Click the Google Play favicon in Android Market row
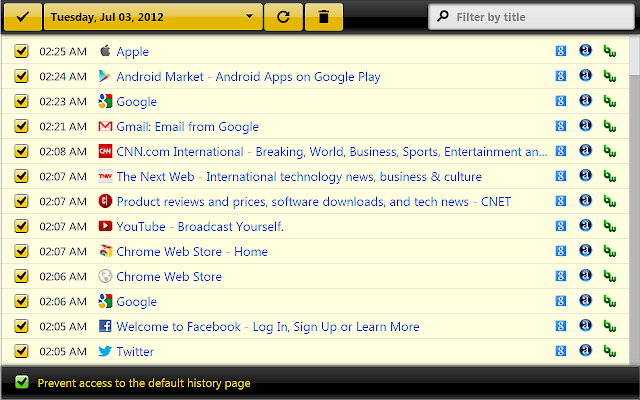640x400 pixels. (x=105, y=76)
